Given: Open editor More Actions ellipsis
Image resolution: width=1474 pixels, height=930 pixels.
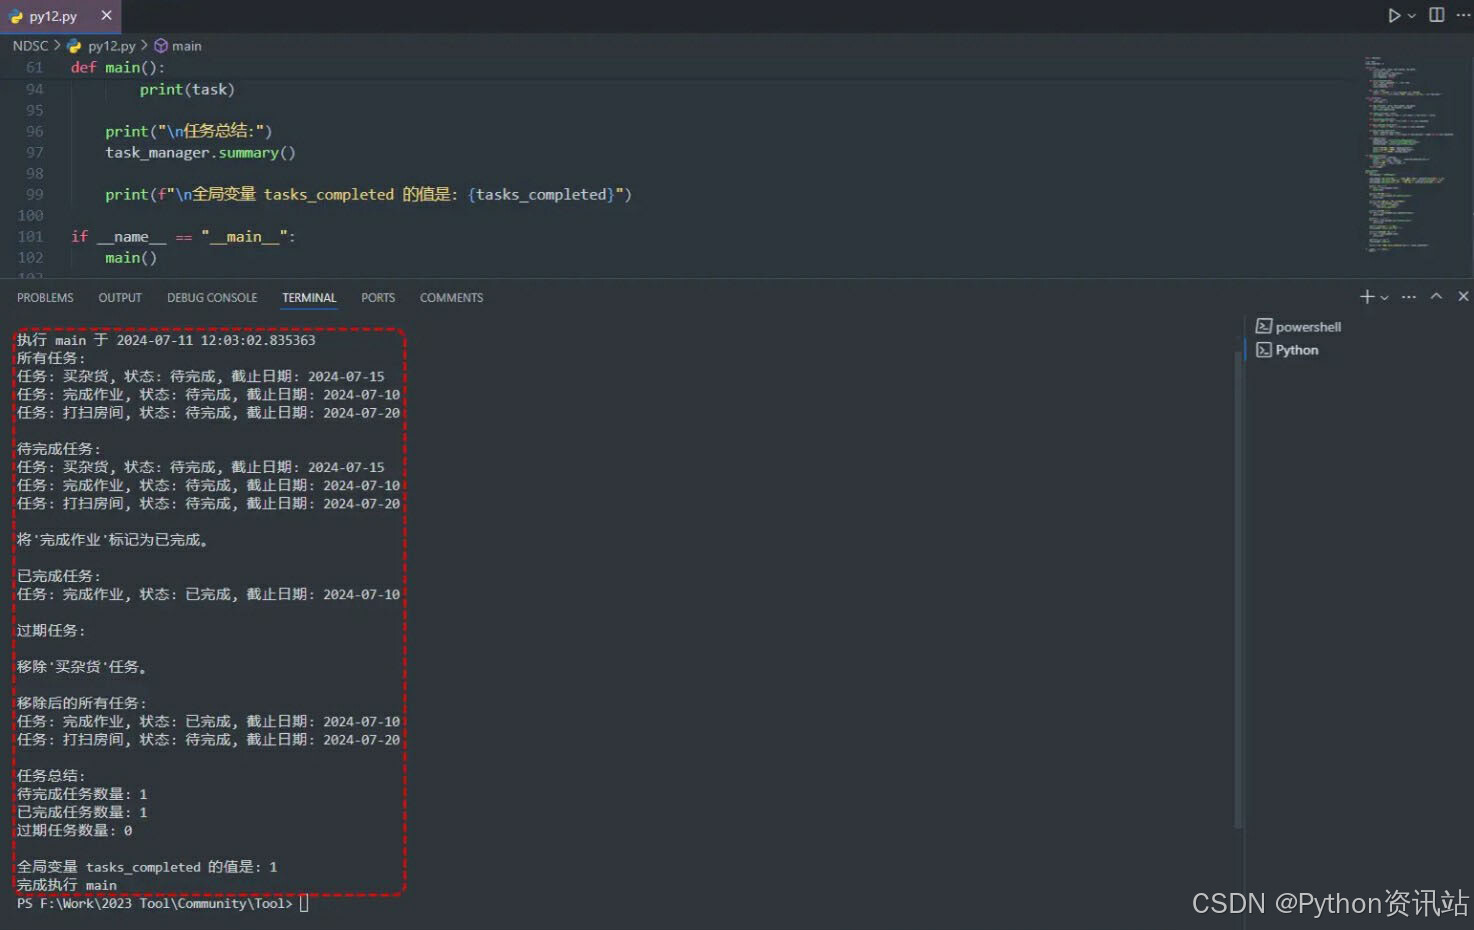Looking at the screenshot, I should pos(1463,15).
